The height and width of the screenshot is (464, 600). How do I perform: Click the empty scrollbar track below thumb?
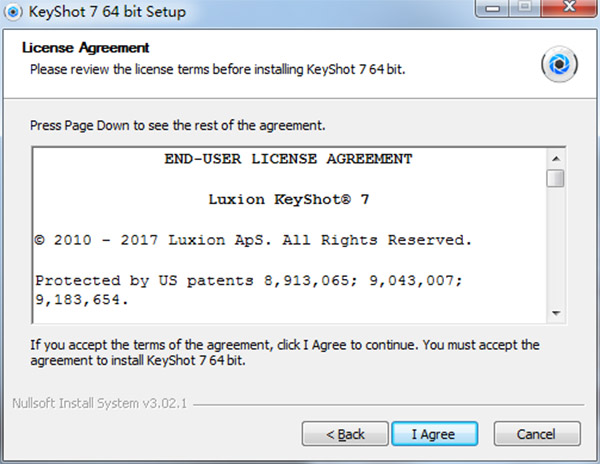pos(556,246)
